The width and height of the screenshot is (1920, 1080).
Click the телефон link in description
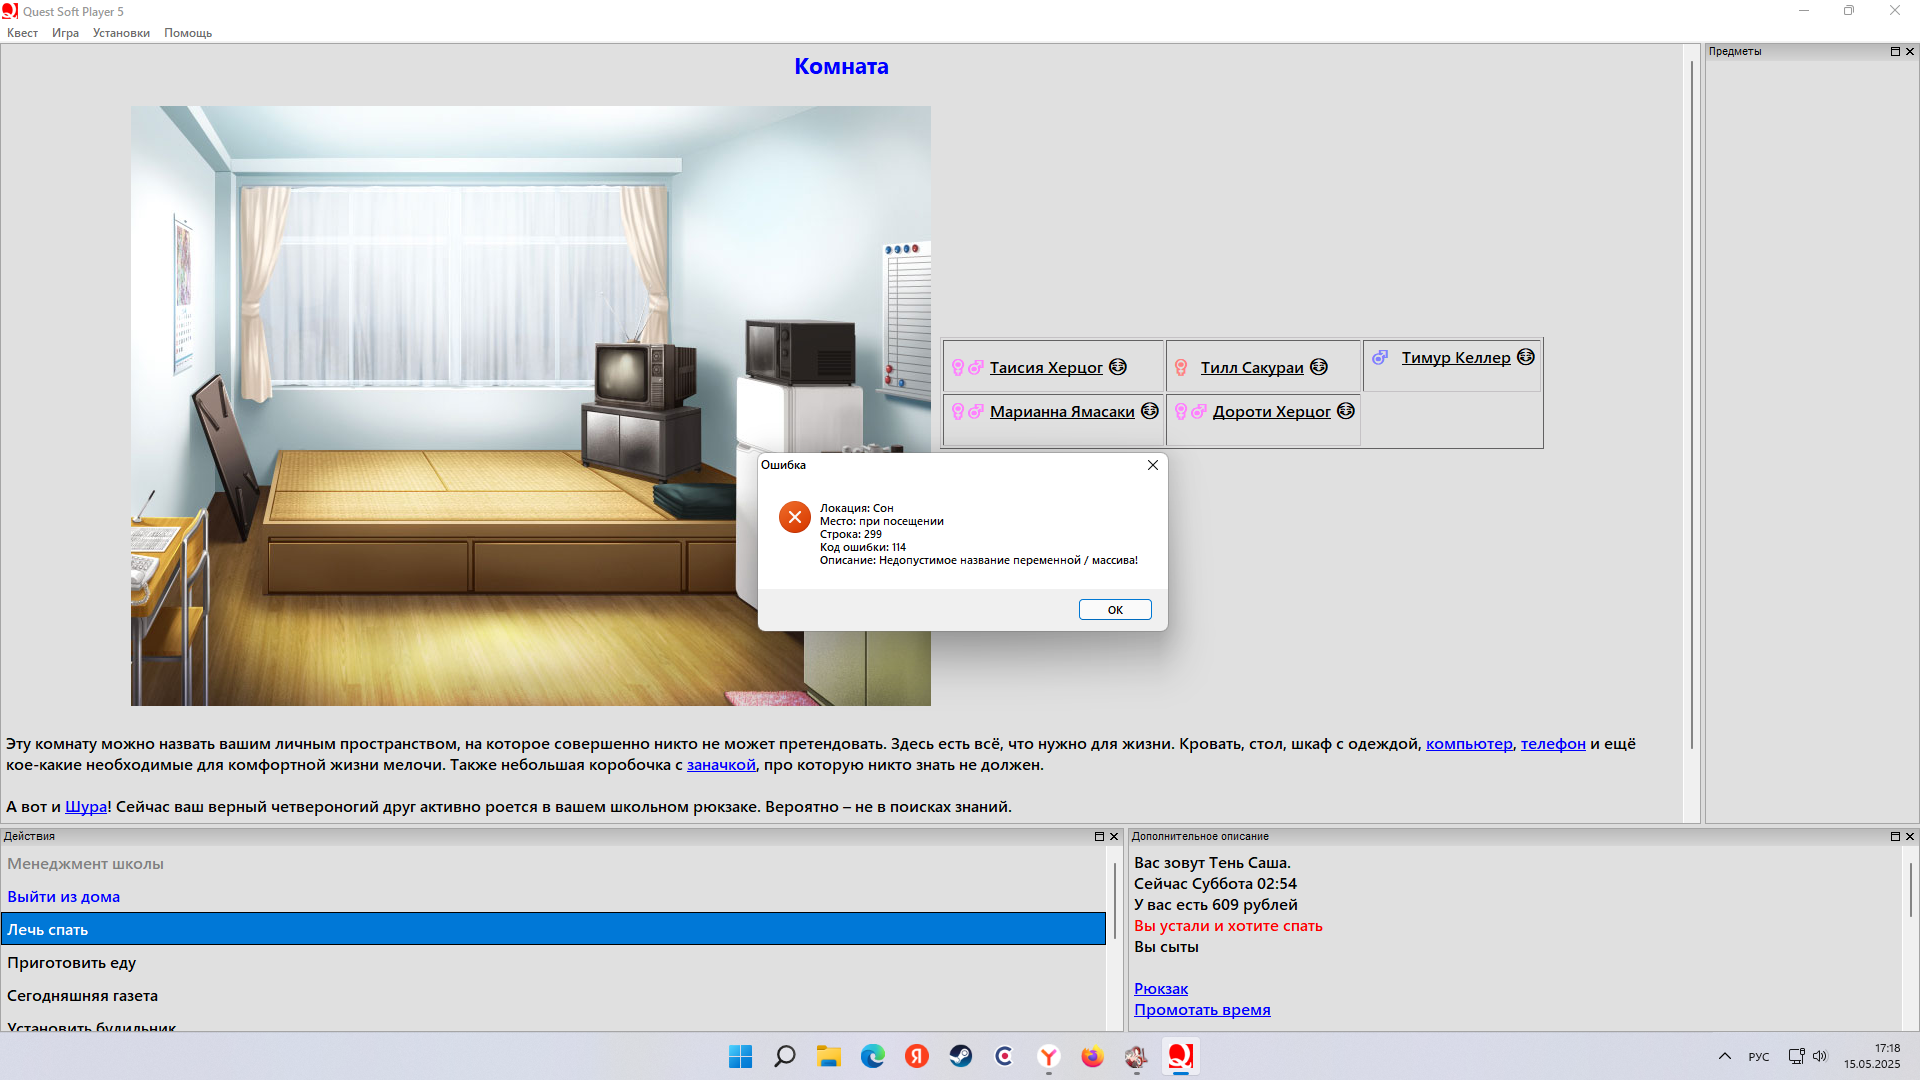coord(1553,744)
